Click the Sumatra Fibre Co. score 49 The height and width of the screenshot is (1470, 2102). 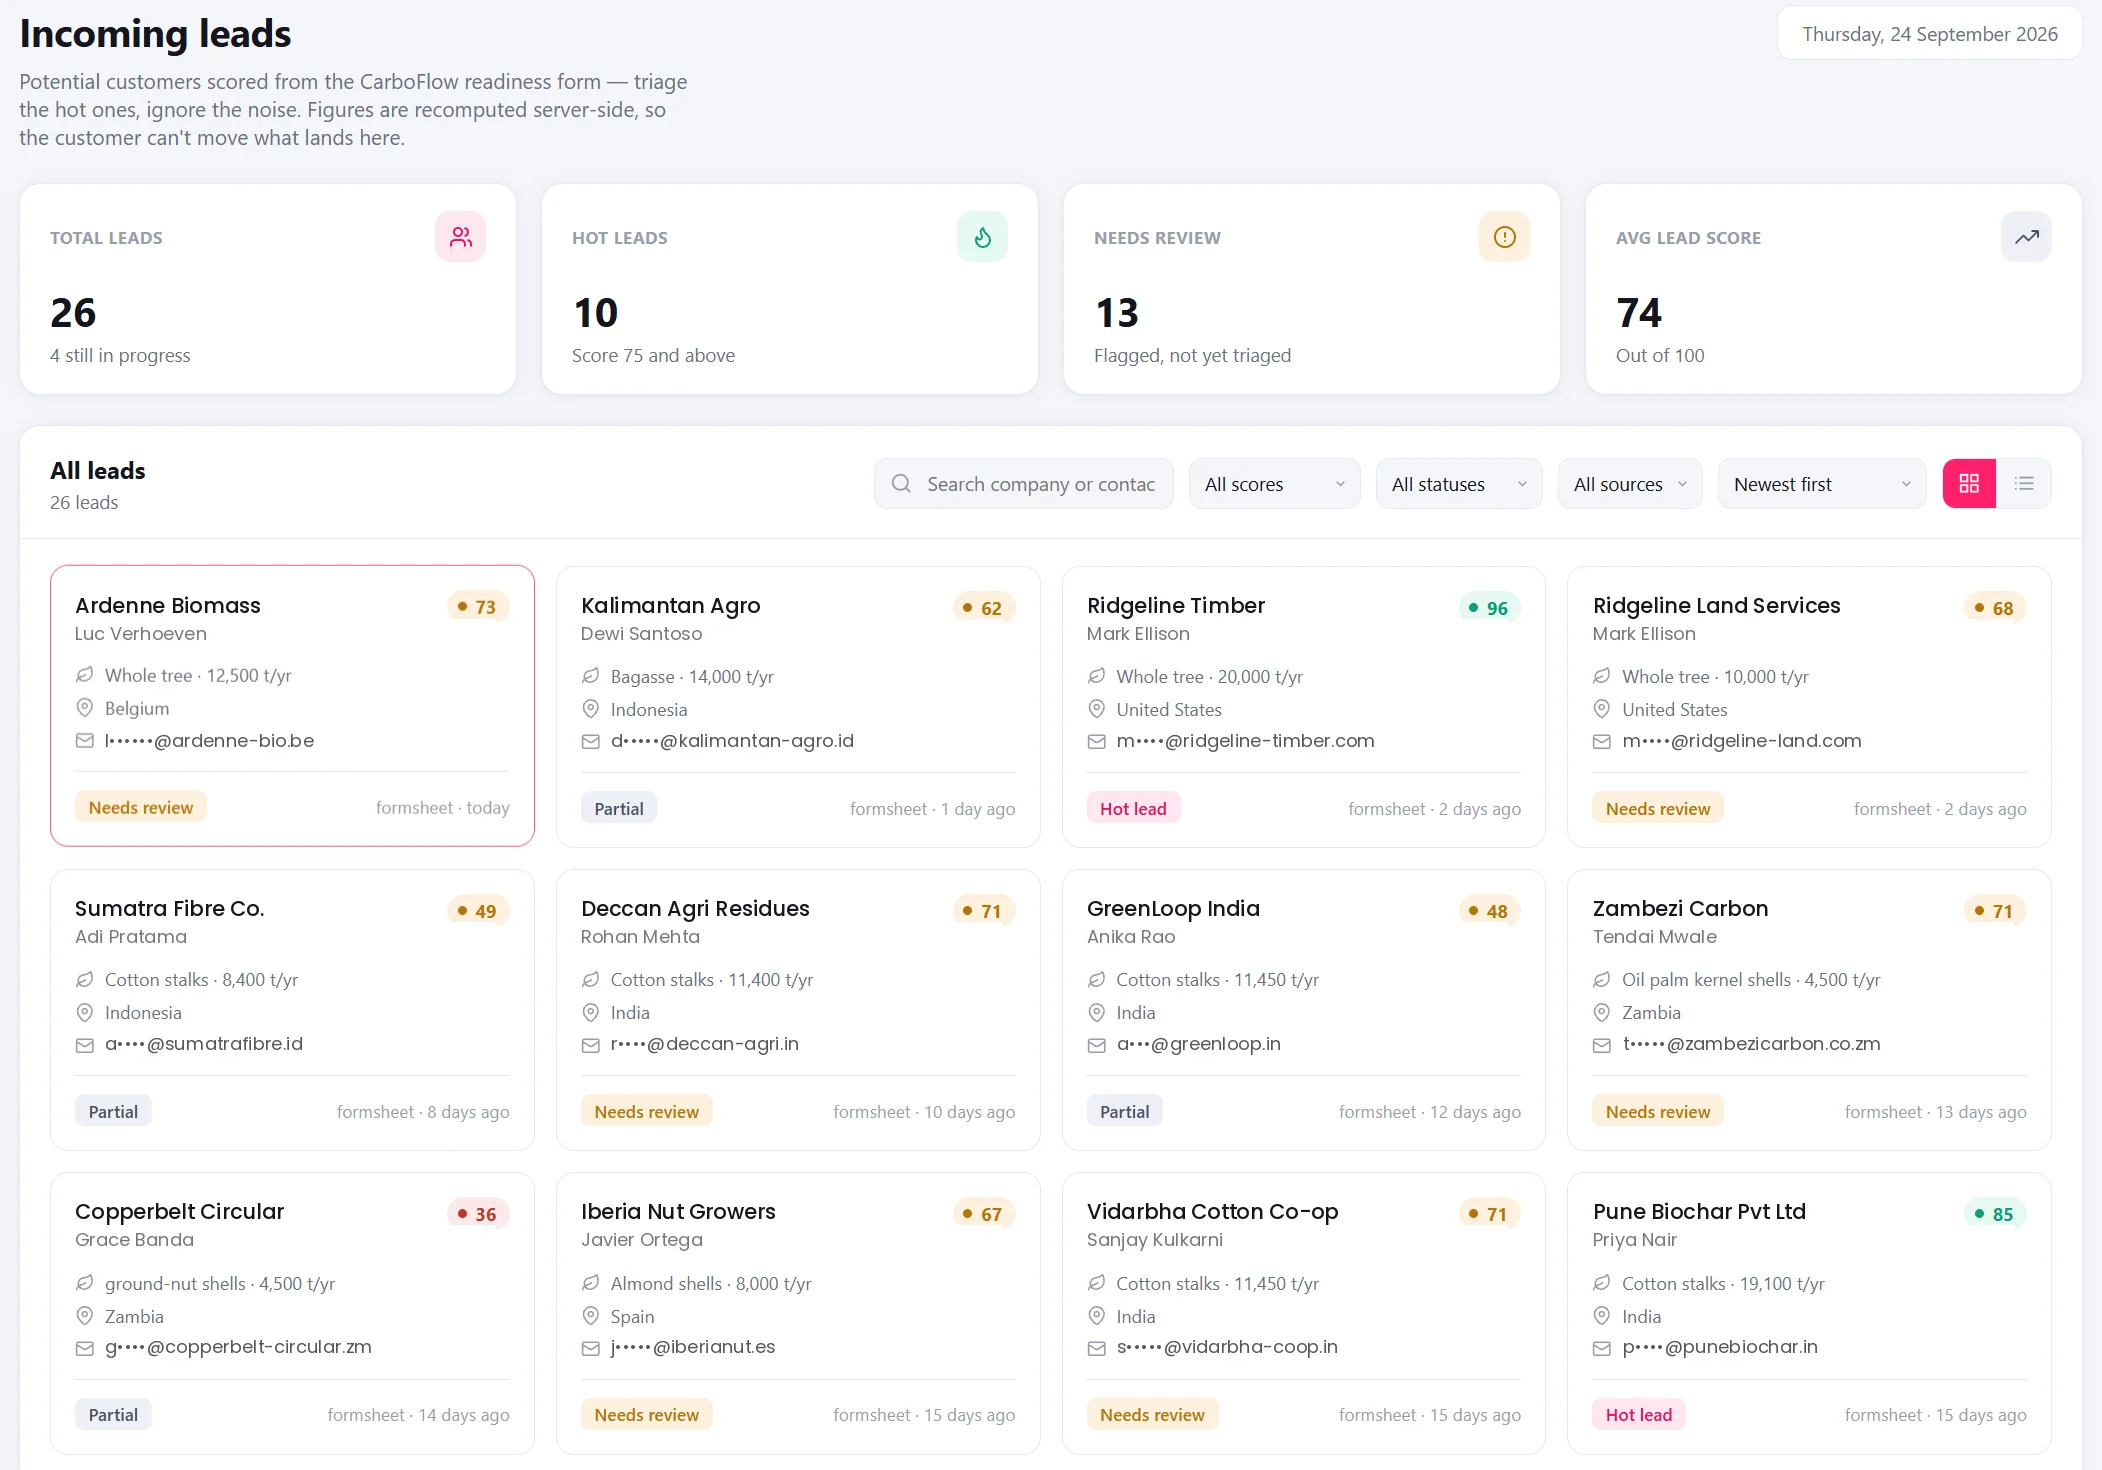[x=478, y=911]
